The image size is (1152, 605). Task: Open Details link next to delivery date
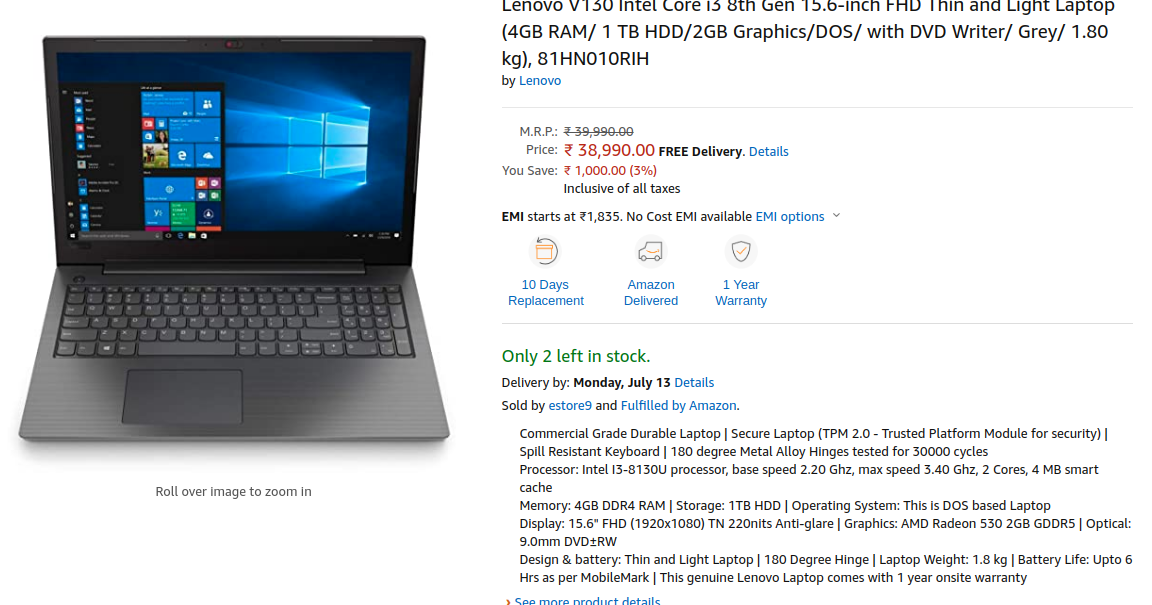point(694,382)
